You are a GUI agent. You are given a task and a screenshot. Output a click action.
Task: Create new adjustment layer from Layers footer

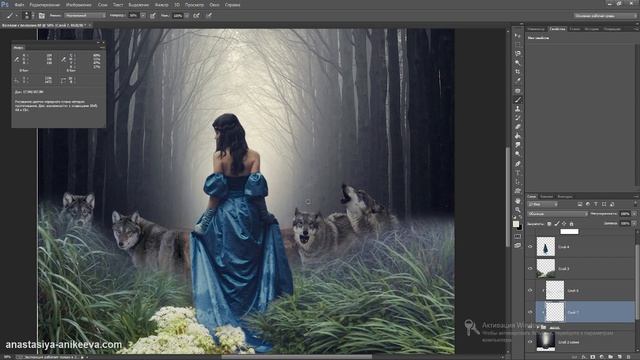click(x=602, y=357)
